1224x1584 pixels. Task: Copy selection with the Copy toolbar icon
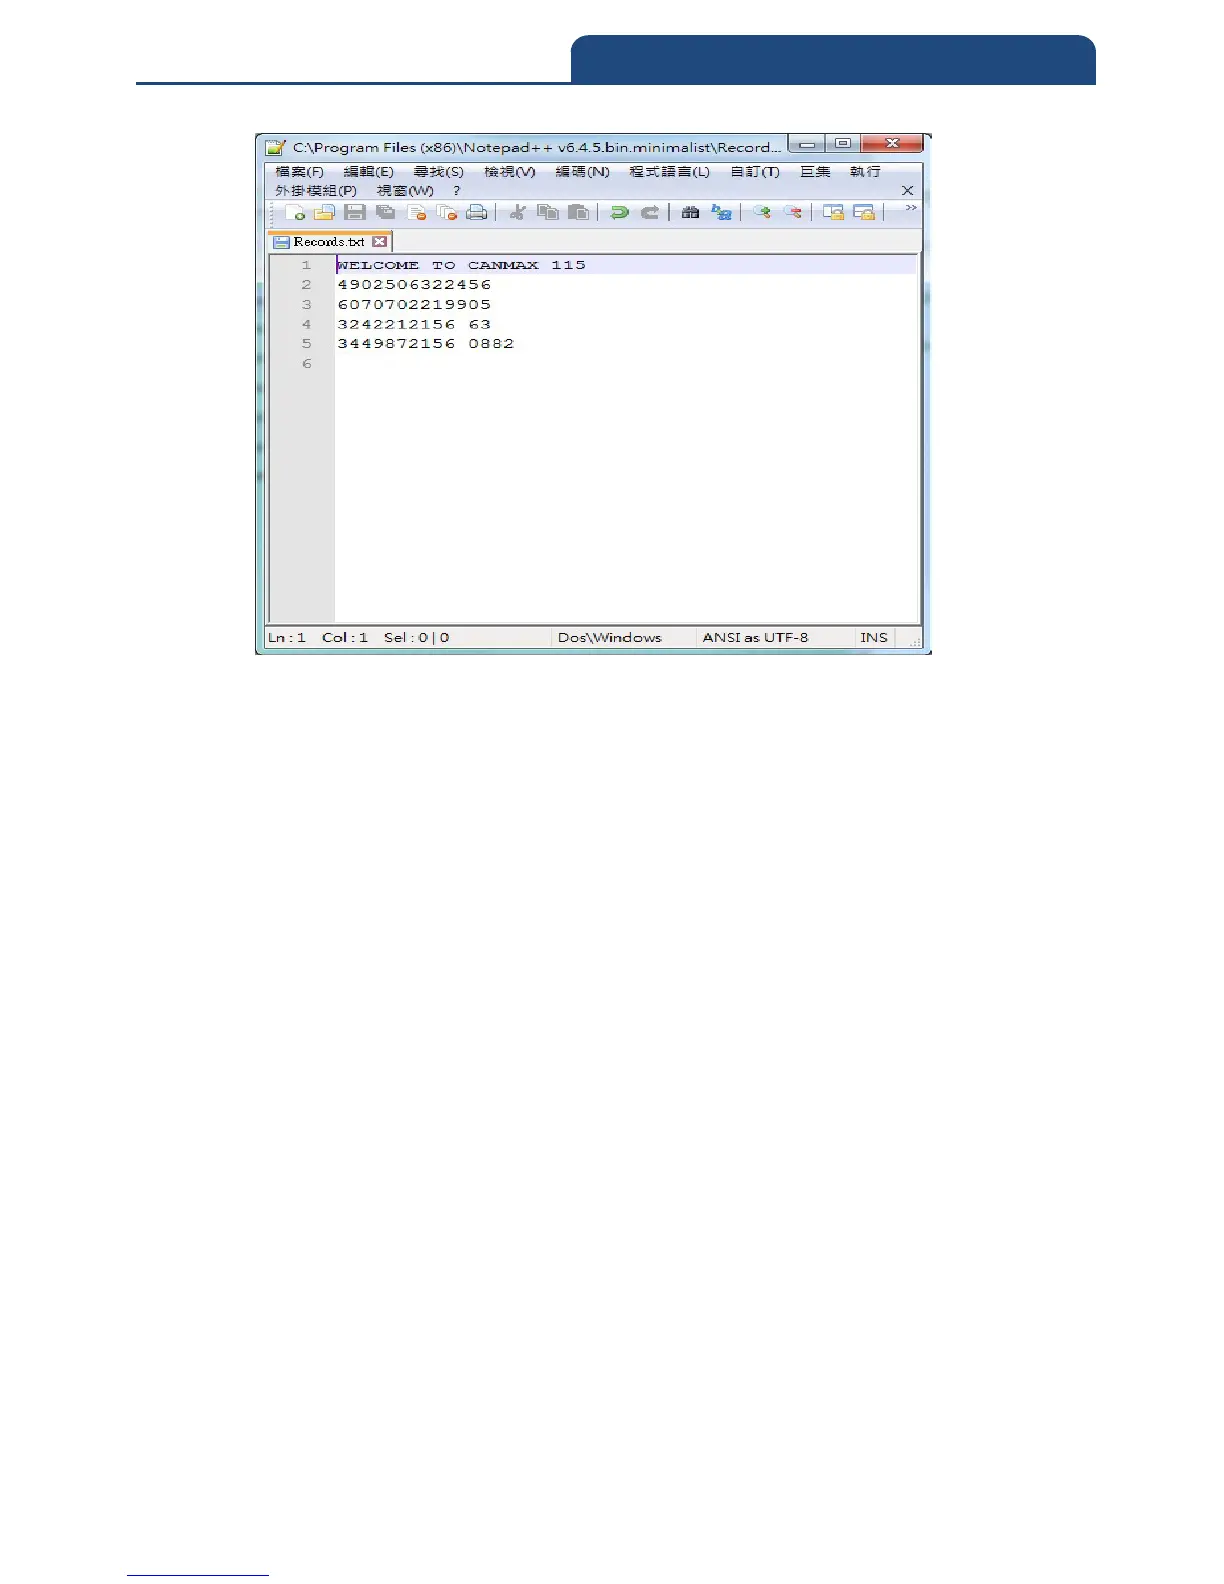coord(548,212)
